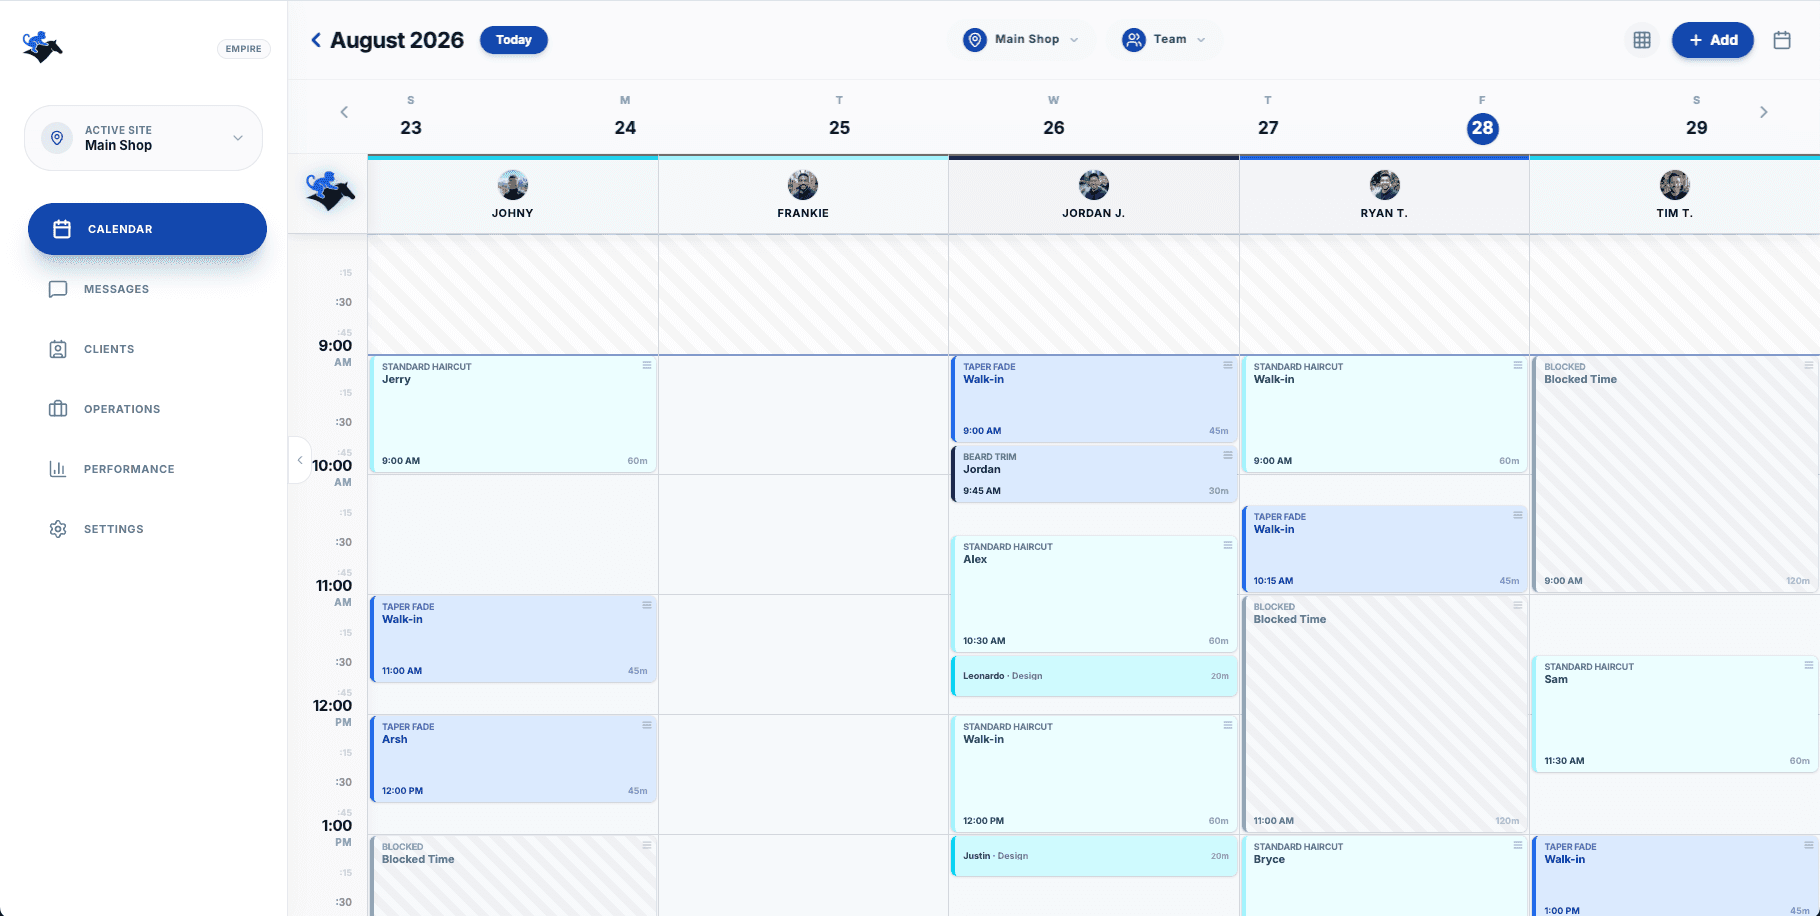Select the Calendar sidebar item

click(x=147, y=229)
